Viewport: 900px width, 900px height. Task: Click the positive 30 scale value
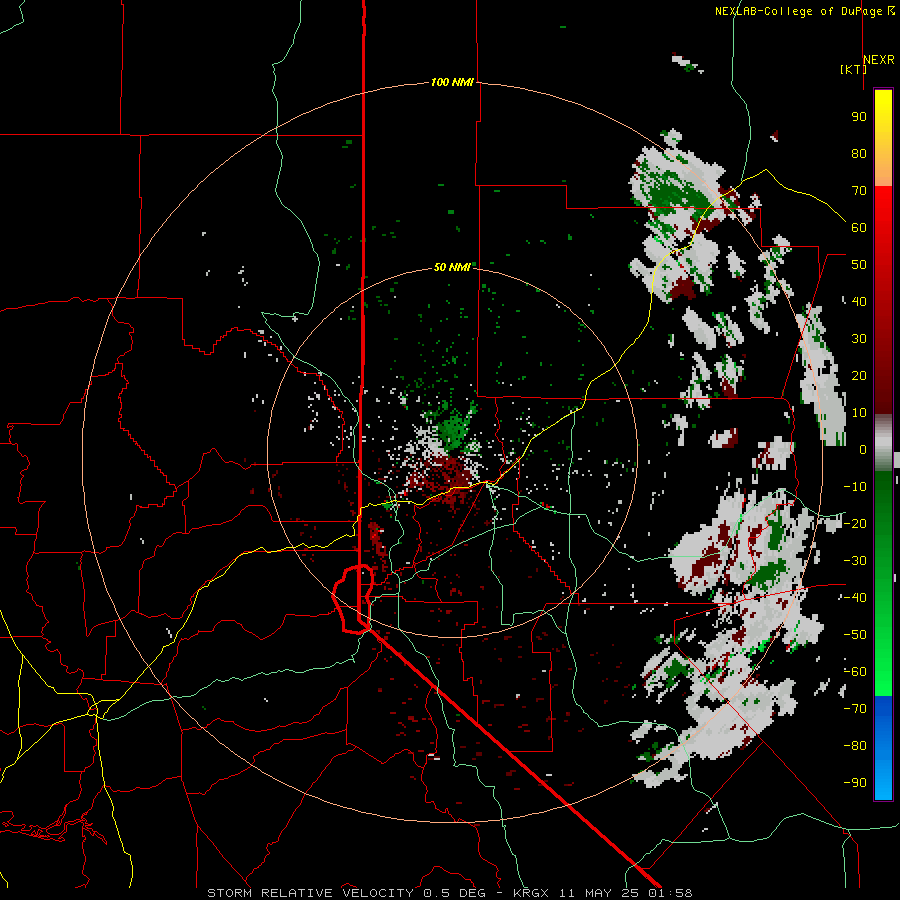pyautogui.click(x=859, y=339)
